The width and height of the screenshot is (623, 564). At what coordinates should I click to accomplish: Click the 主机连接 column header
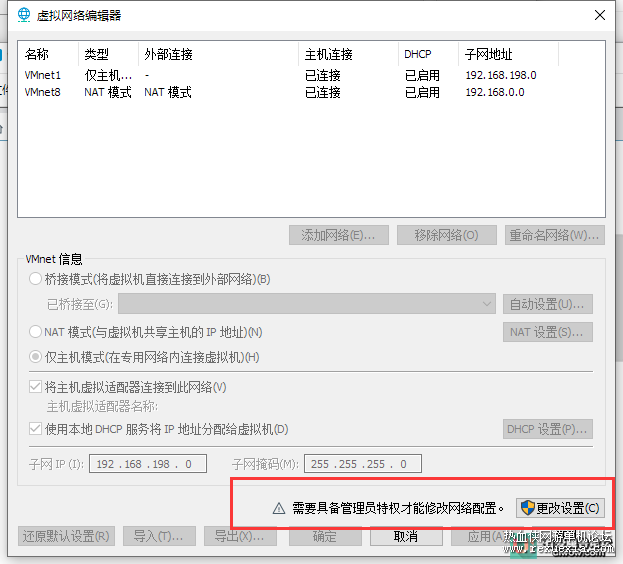pos(348,54)
